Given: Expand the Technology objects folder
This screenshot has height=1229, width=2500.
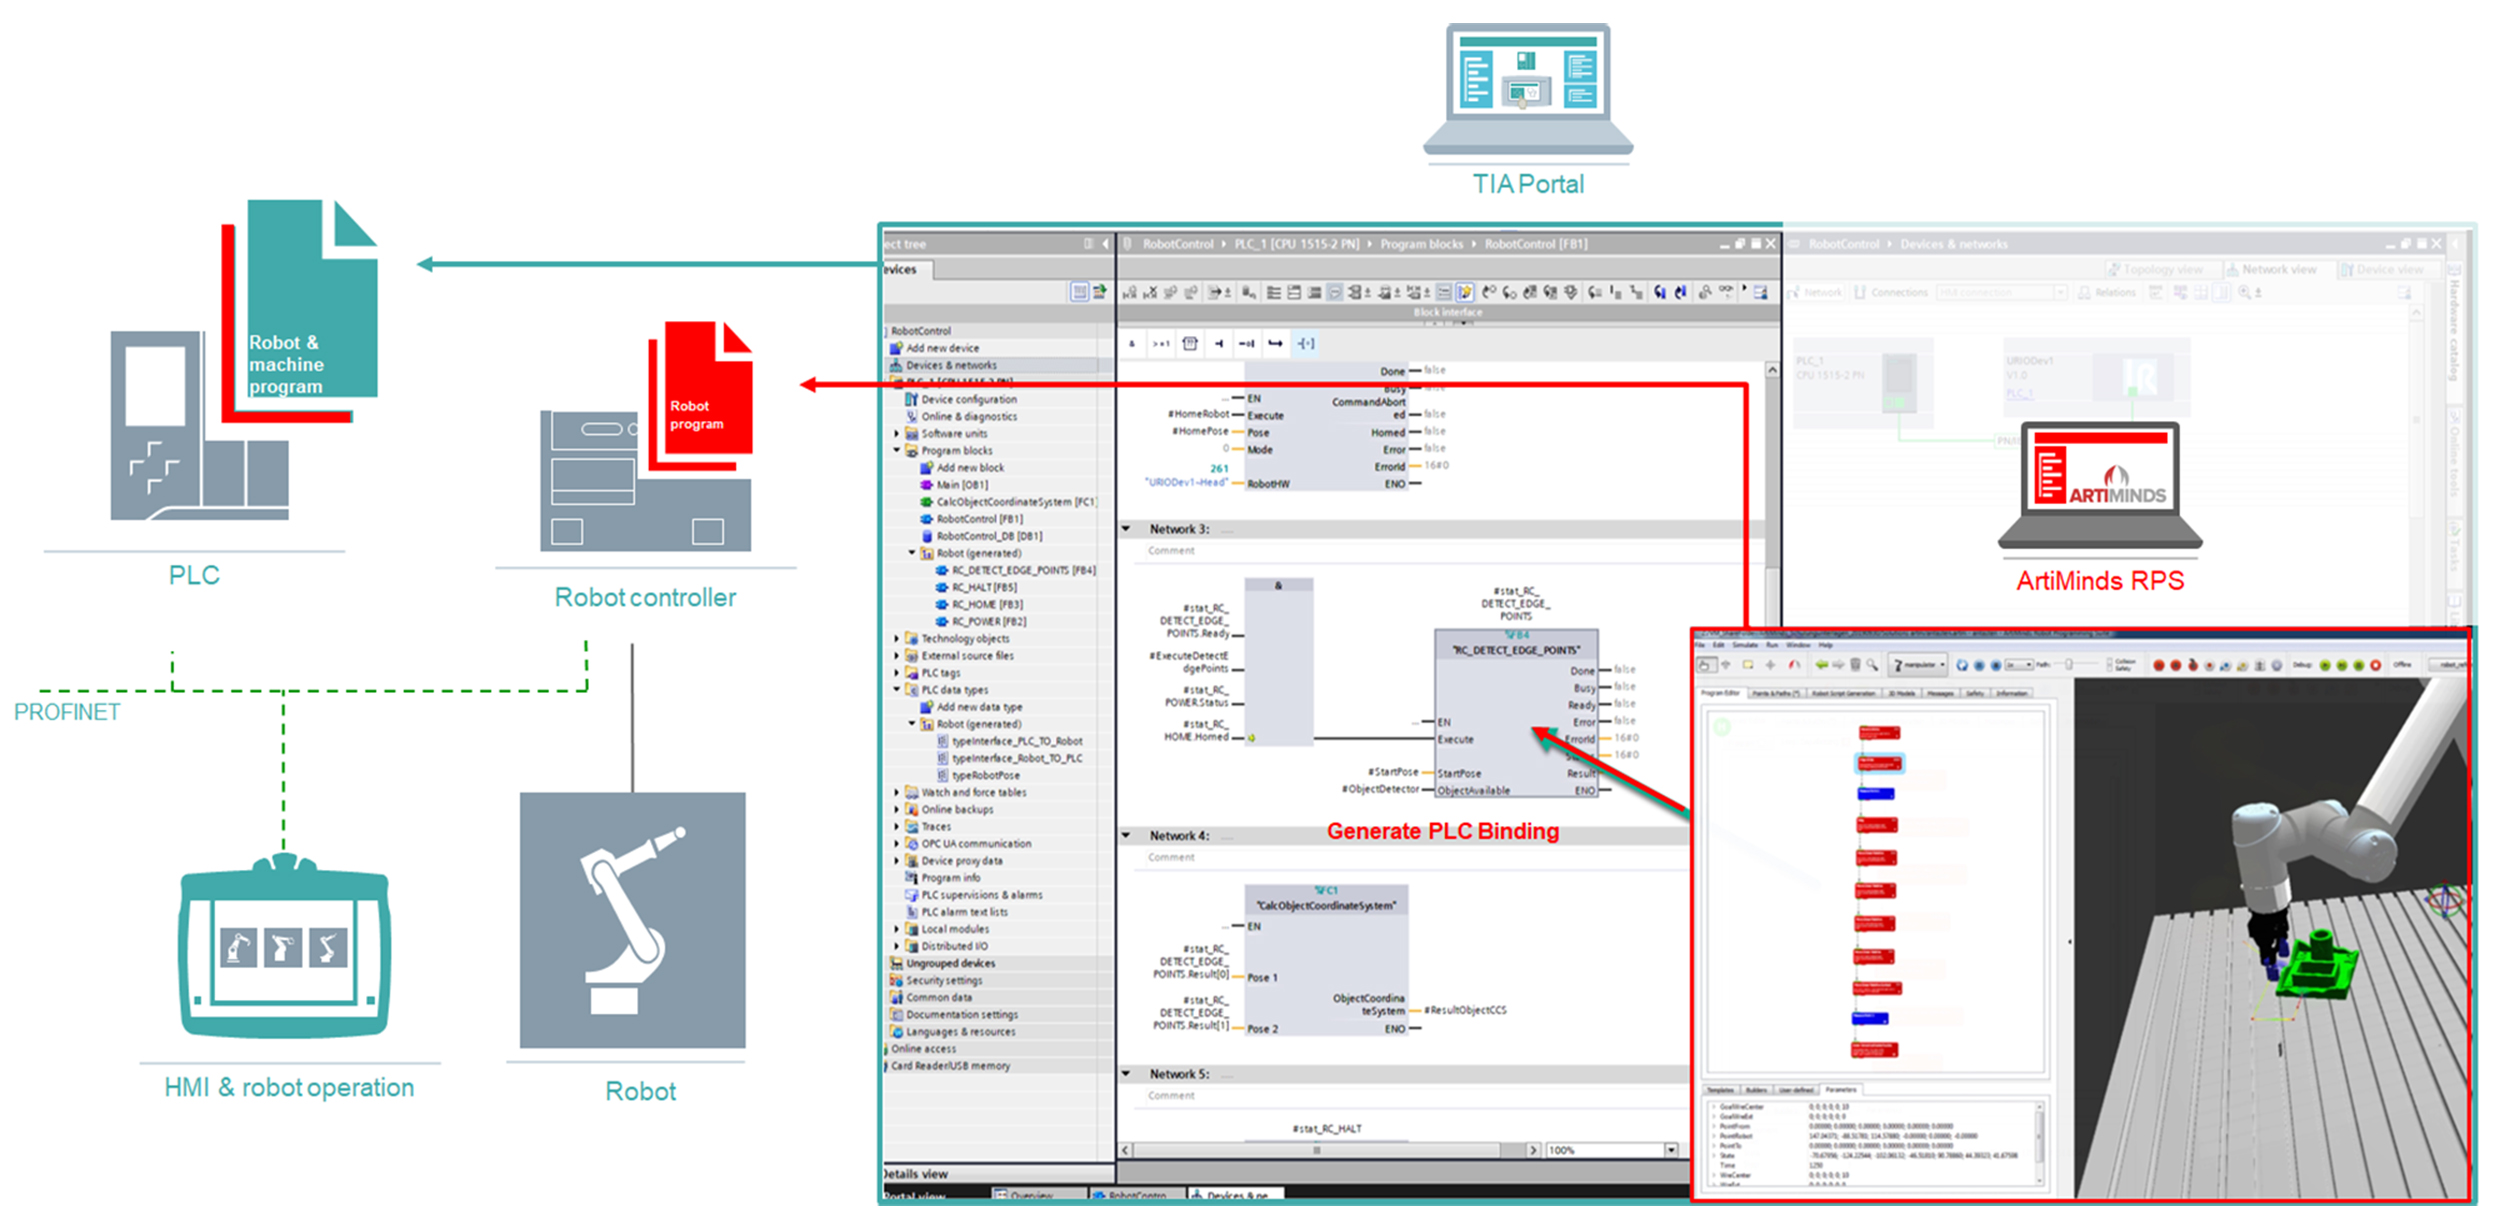Looking at the screenshot, I should pos(897,638).
